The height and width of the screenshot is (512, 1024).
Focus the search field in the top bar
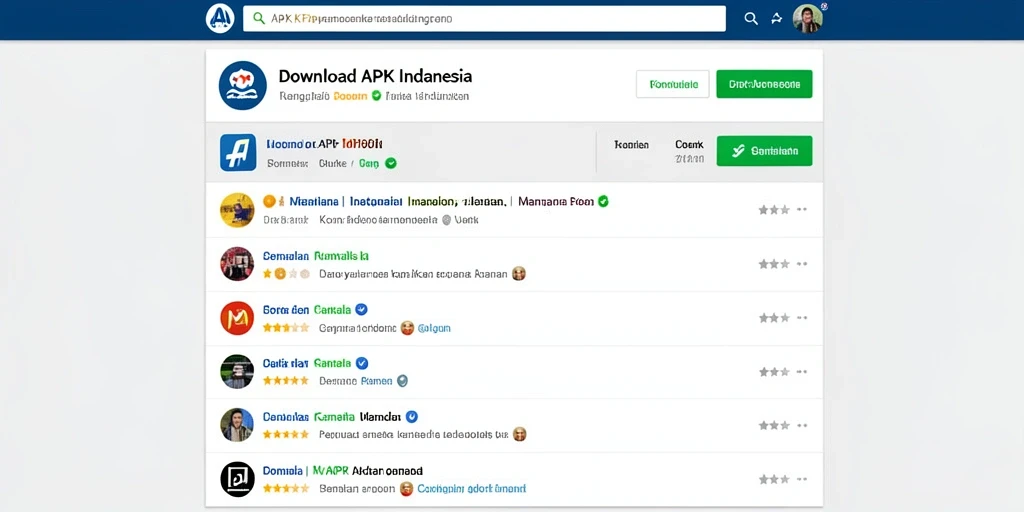click(x=484, y=19)
